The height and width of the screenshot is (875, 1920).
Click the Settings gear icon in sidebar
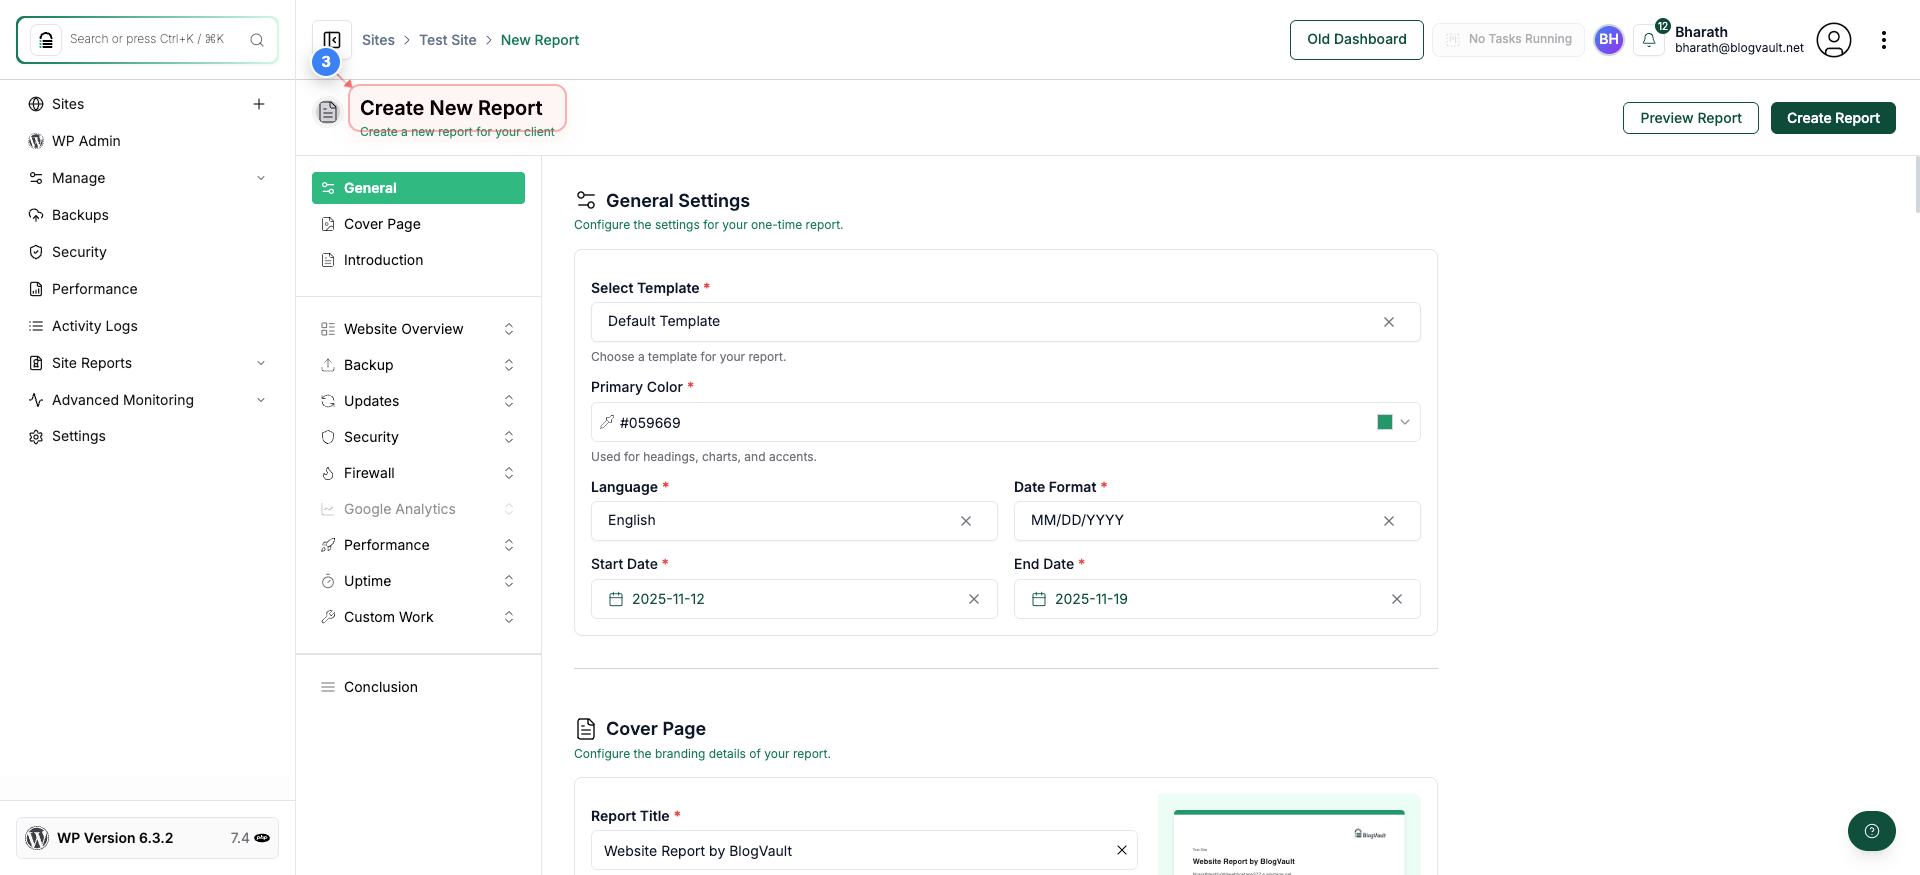point(36,437)
